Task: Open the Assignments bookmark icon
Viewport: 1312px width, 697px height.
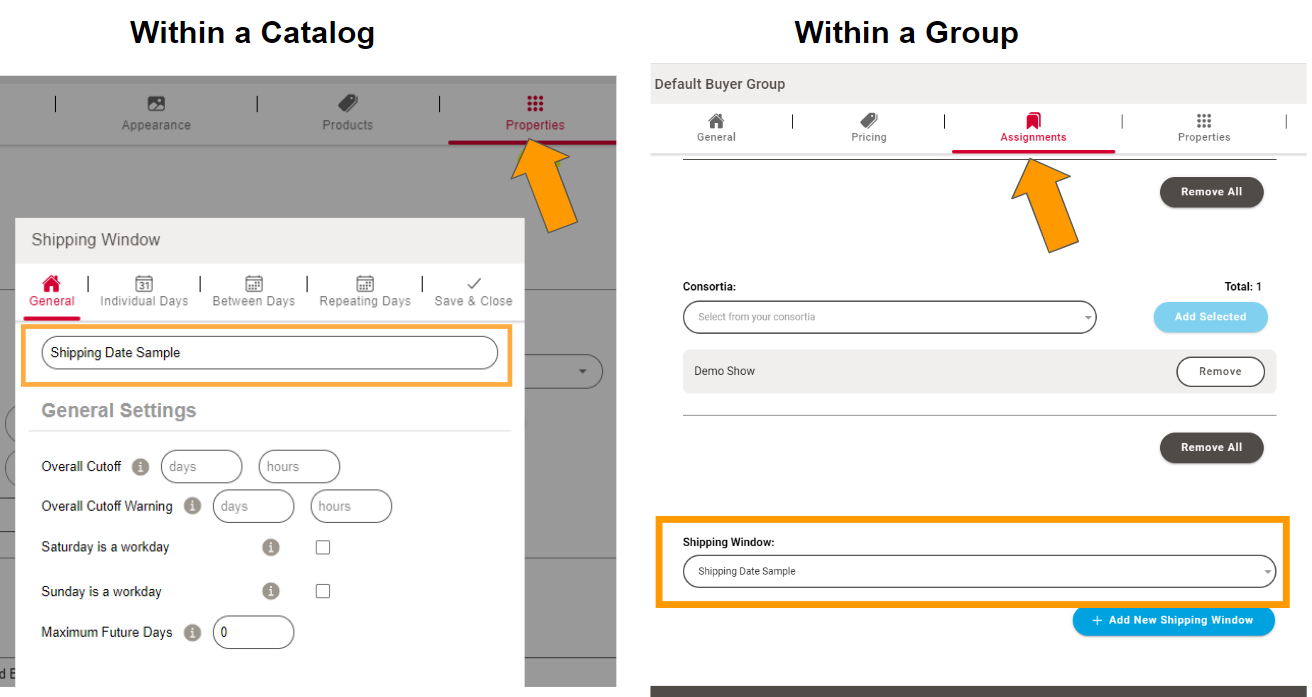Action: tap(1032, 120)
